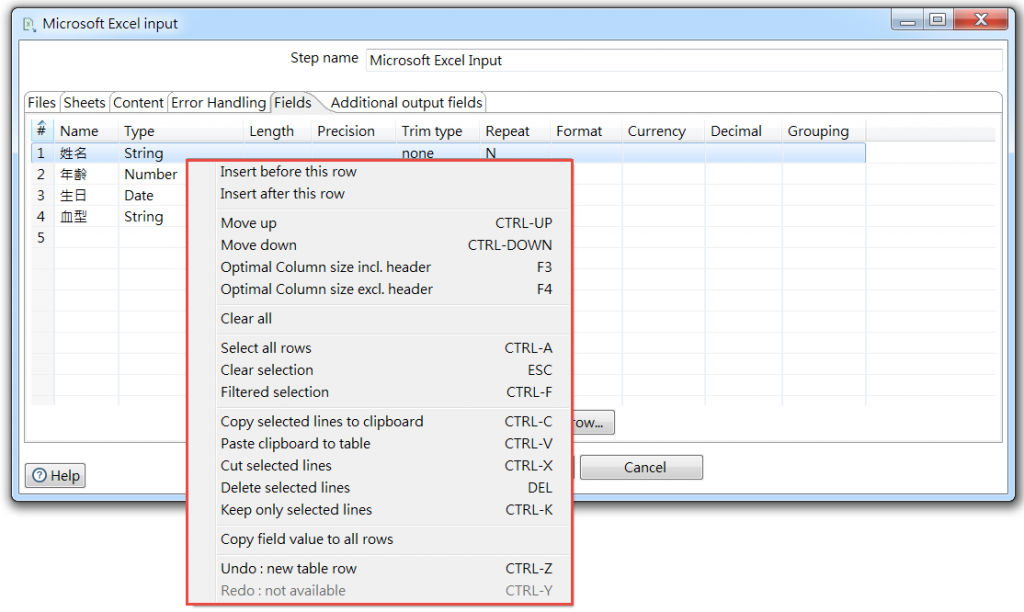Select row number 1

coord(42,153)
